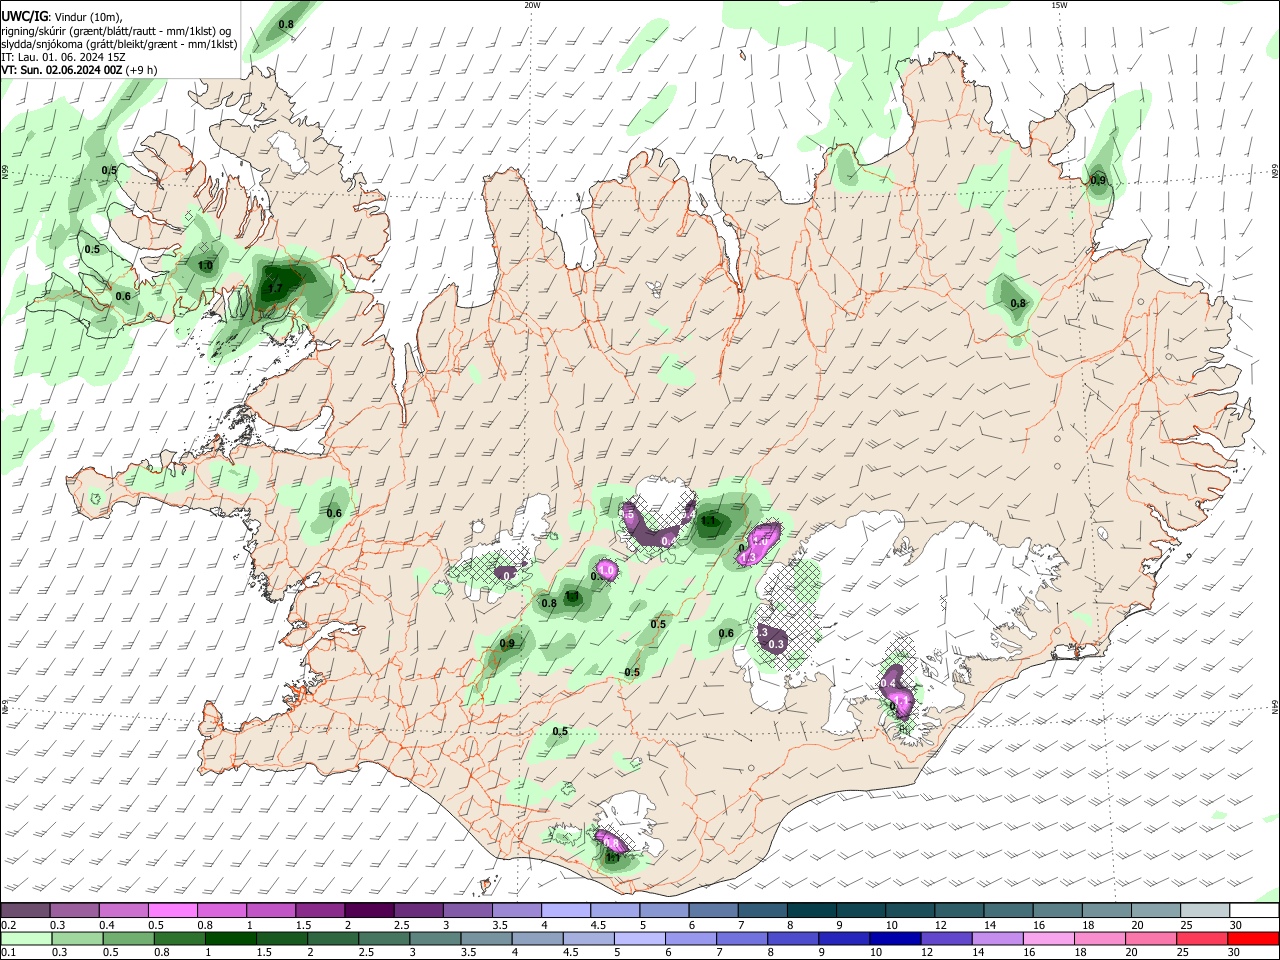Screen dimensions: 1280x960
Task: Select the 8 dark teal swatch in top row
Action: pos(811,910)
